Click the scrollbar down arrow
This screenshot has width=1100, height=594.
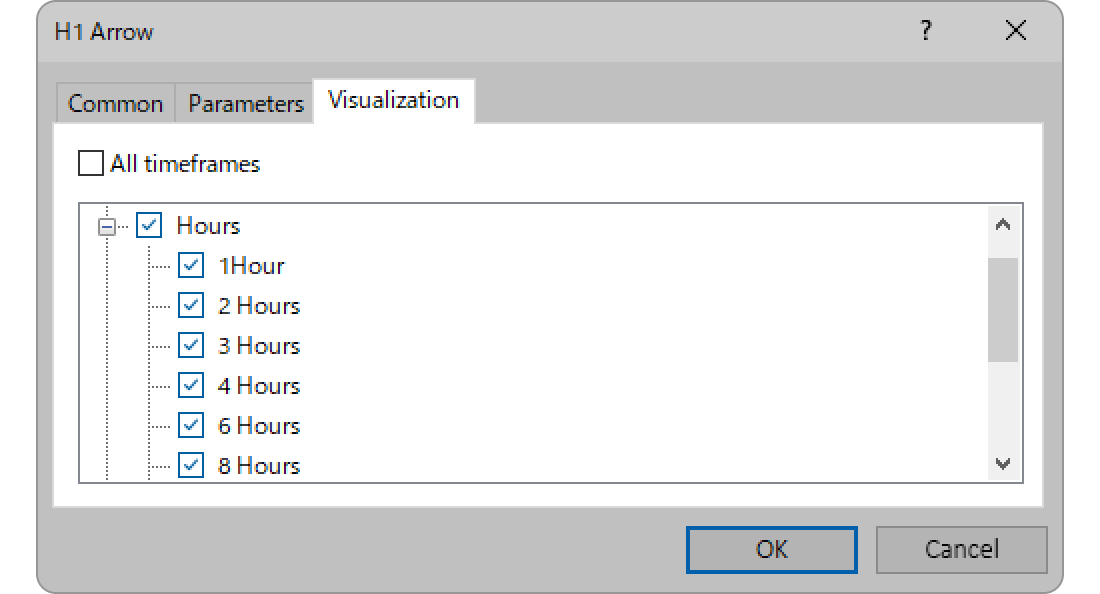(x=1003, y=464)
